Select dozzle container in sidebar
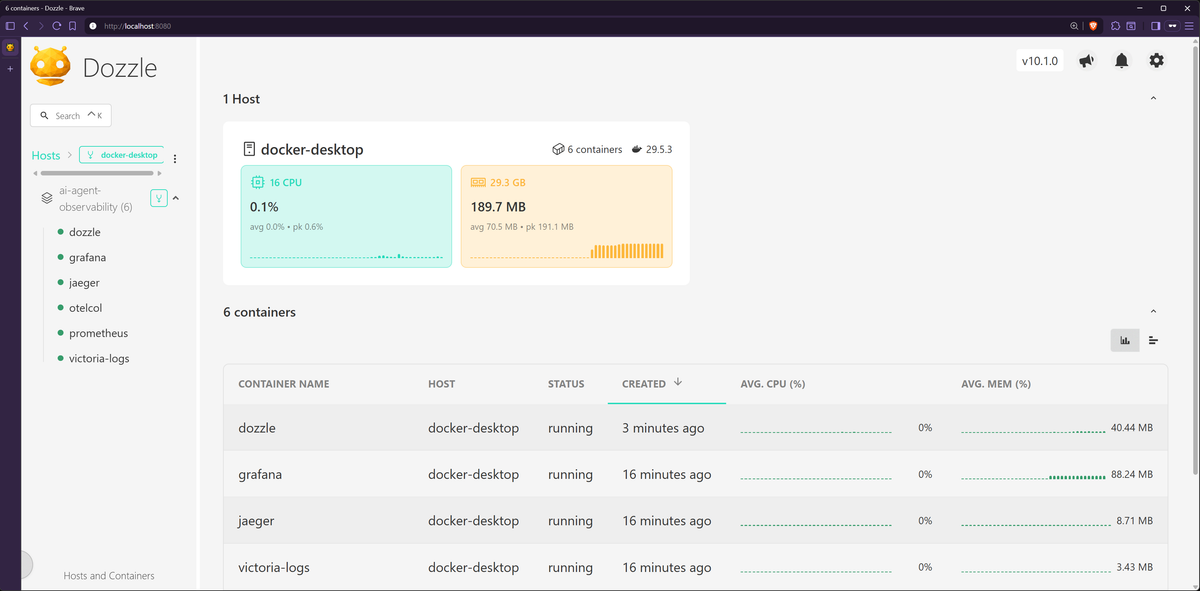1200x591 pixels. (x=85, y=232)
